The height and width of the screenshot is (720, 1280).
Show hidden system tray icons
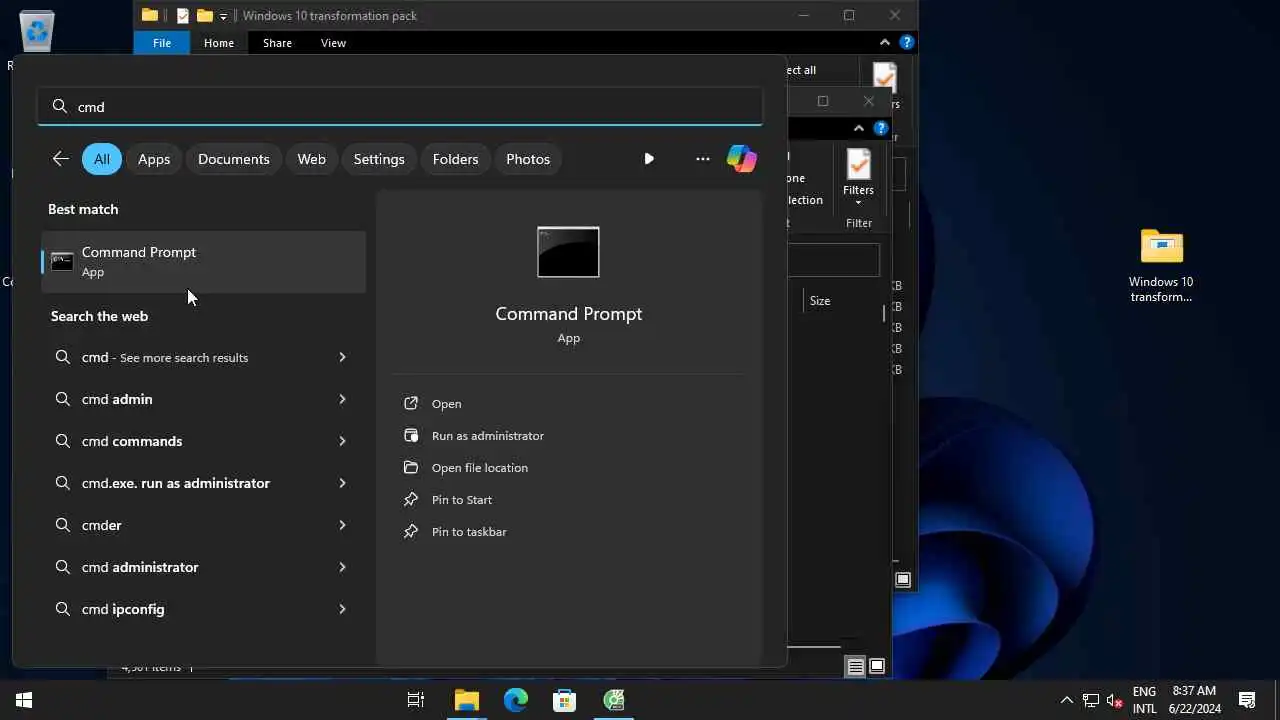[1066, 700]
